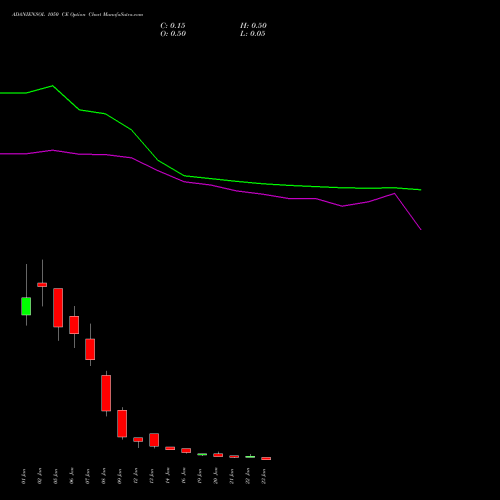
Task: Select the open value O: 0.50
Action: 173,34
